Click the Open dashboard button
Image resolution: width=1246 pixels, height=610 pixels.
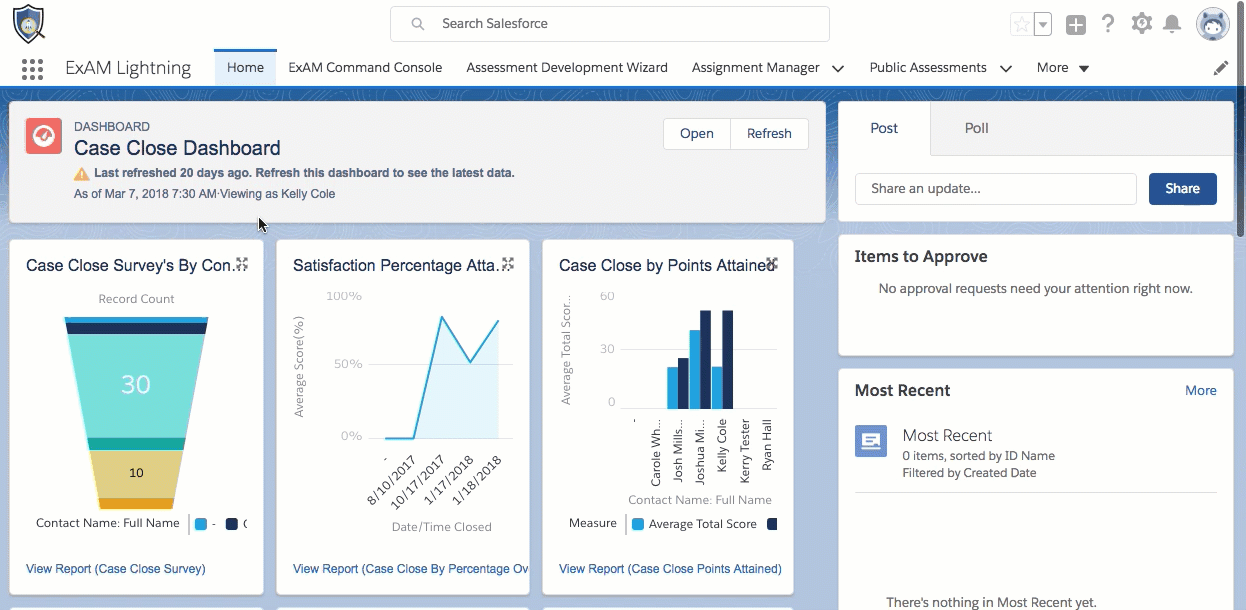[697, 134]
